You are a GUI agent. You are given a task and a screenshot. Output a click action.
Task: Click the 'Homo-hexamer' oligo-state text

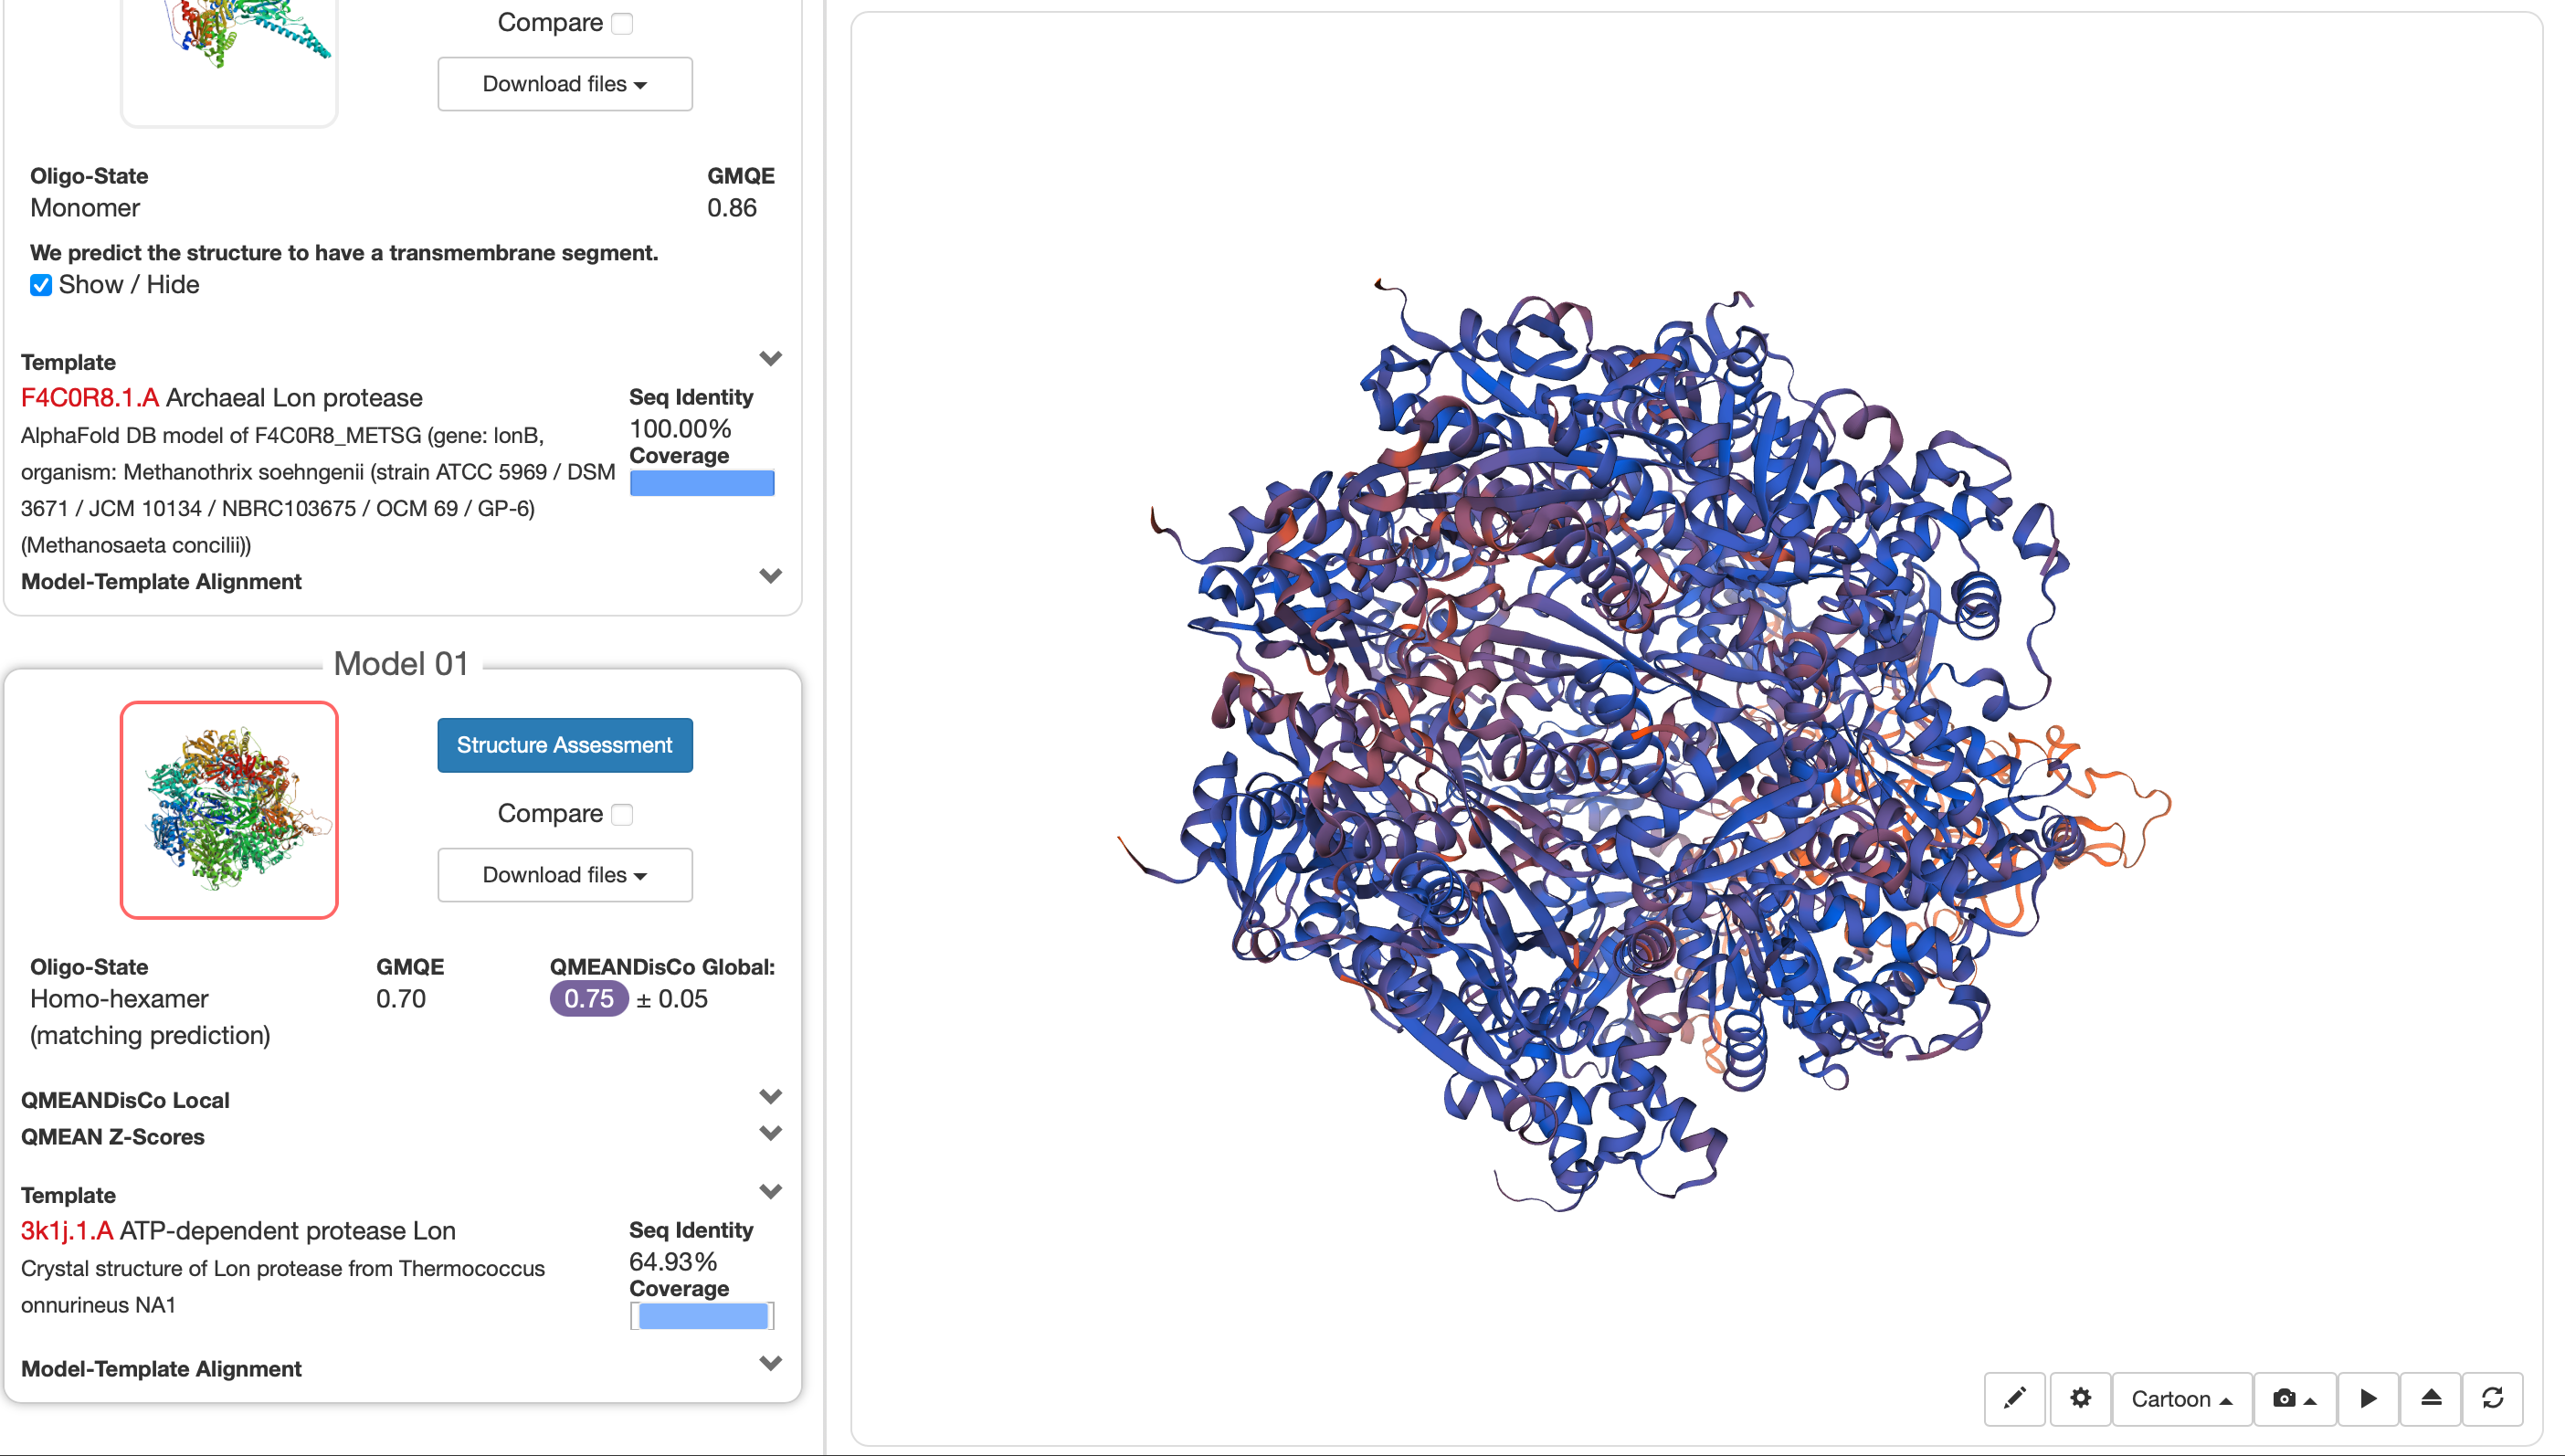119,999
